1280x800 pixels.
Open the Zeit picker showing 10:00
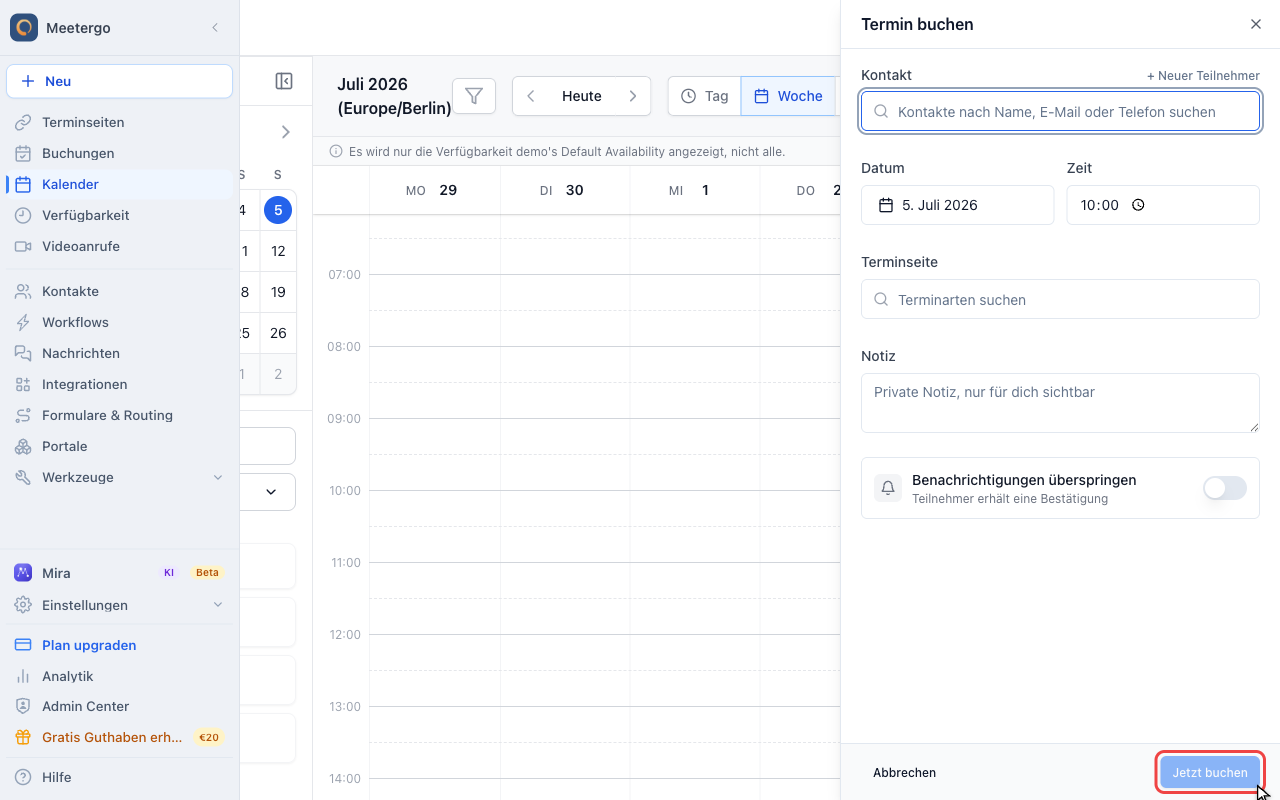click(x=1163, y=205)
